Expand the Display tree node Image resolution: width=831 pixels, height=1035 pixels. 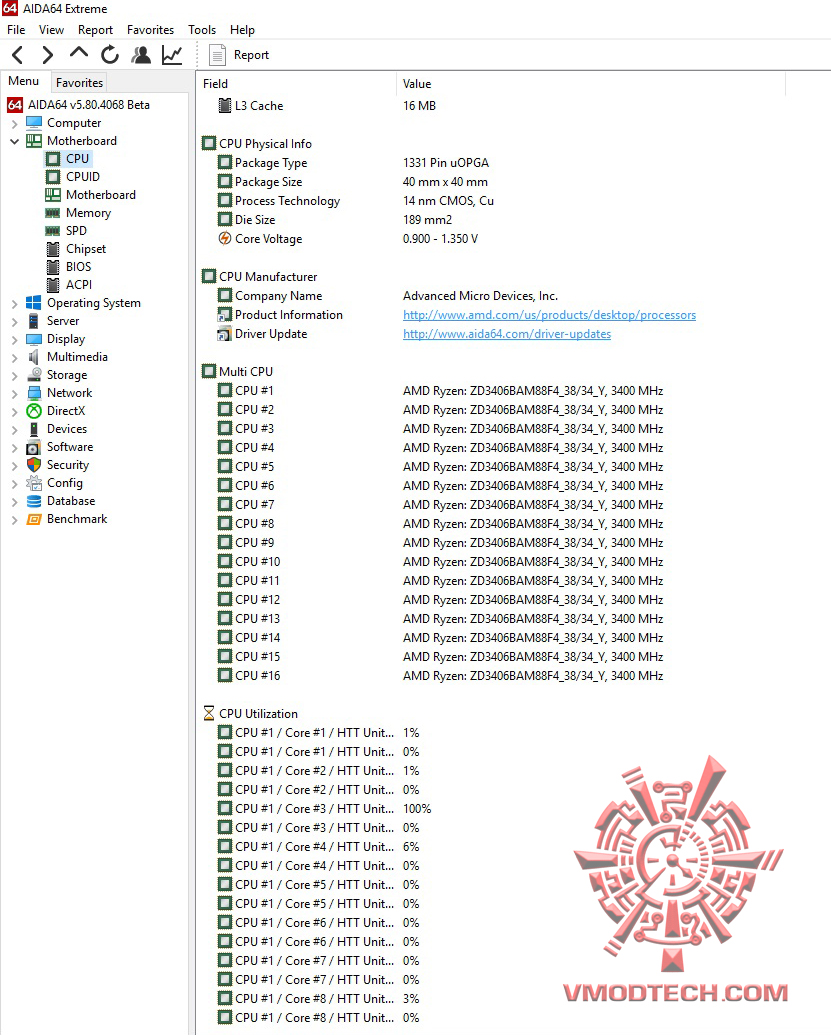[14, 339]
